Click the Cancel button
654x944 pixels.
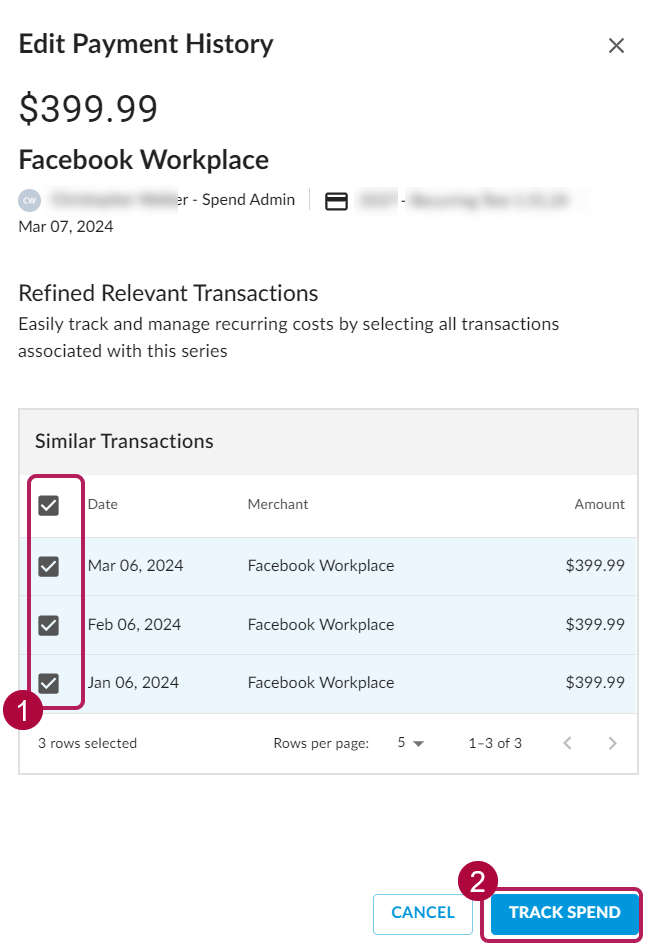click(423, 913)
